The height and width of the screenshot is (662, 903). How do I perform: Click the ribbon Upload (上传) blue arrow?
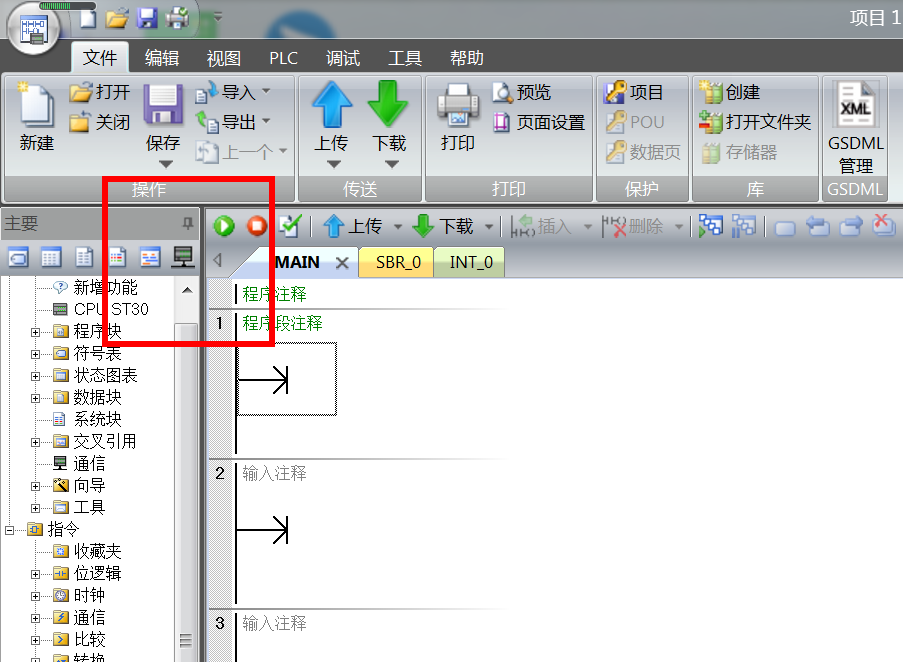tap(332, 104)
